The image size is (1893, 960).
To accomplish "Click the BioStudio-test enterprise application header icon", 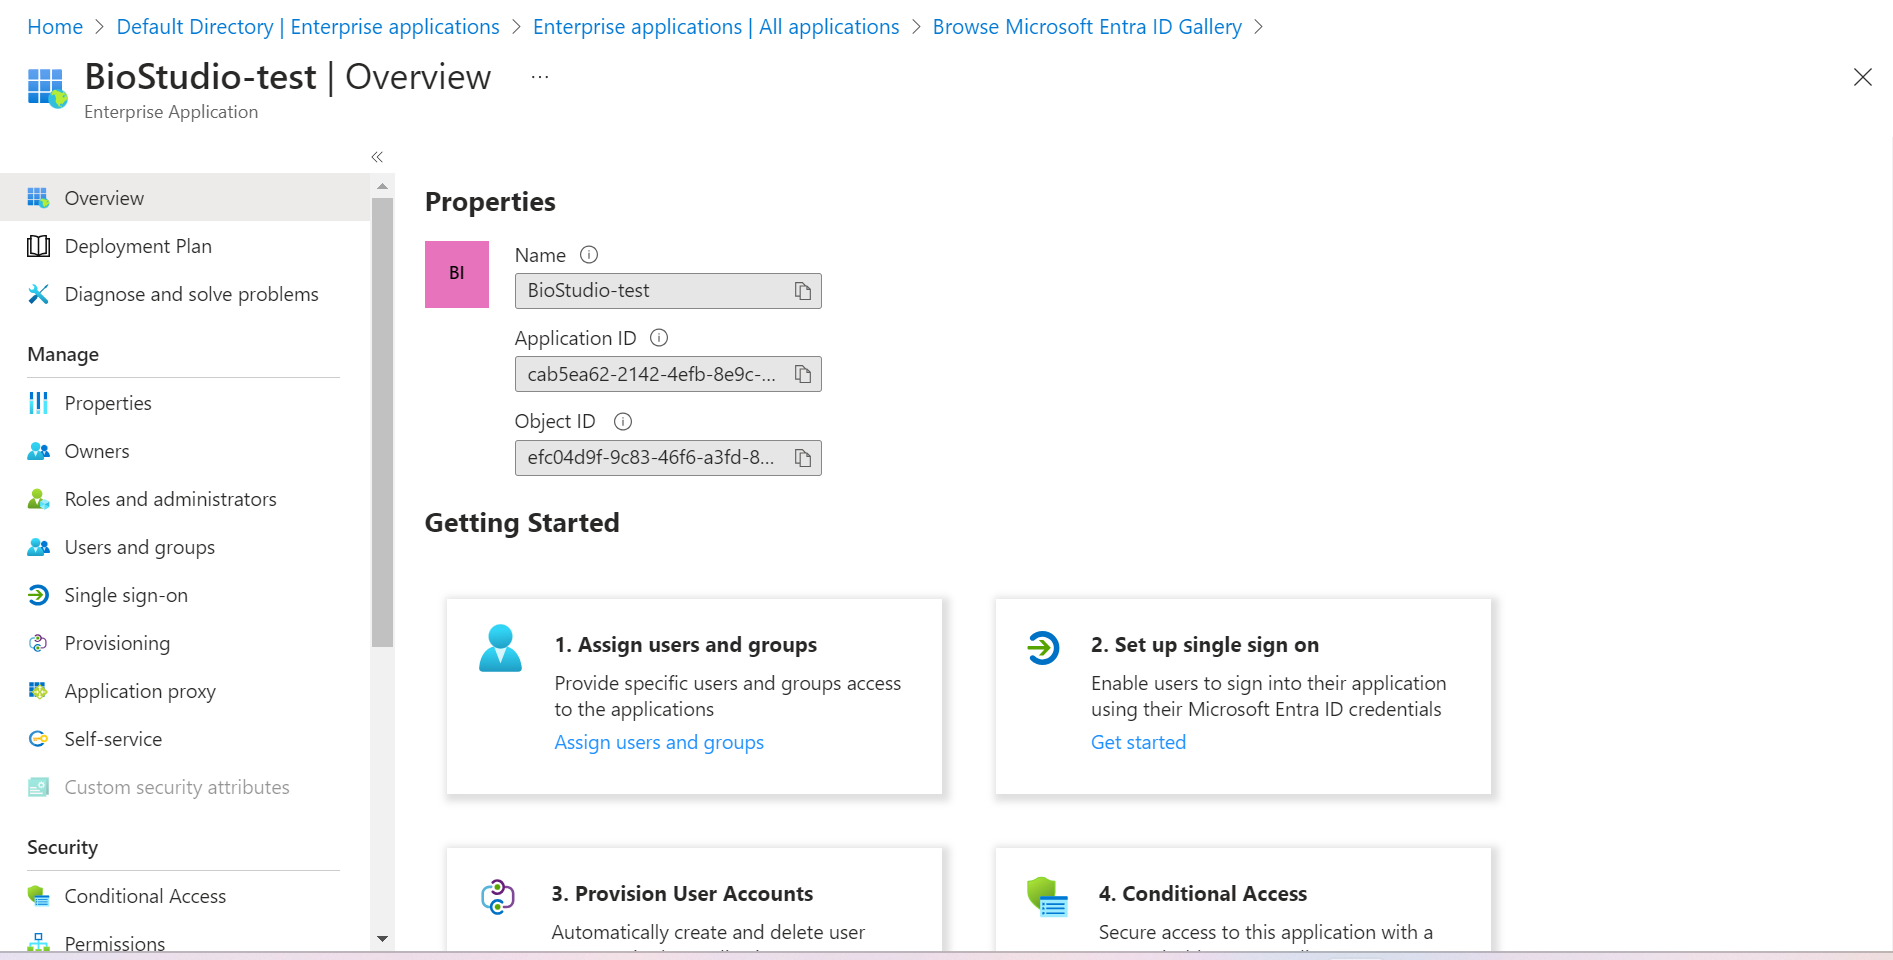I will (47, 88).
